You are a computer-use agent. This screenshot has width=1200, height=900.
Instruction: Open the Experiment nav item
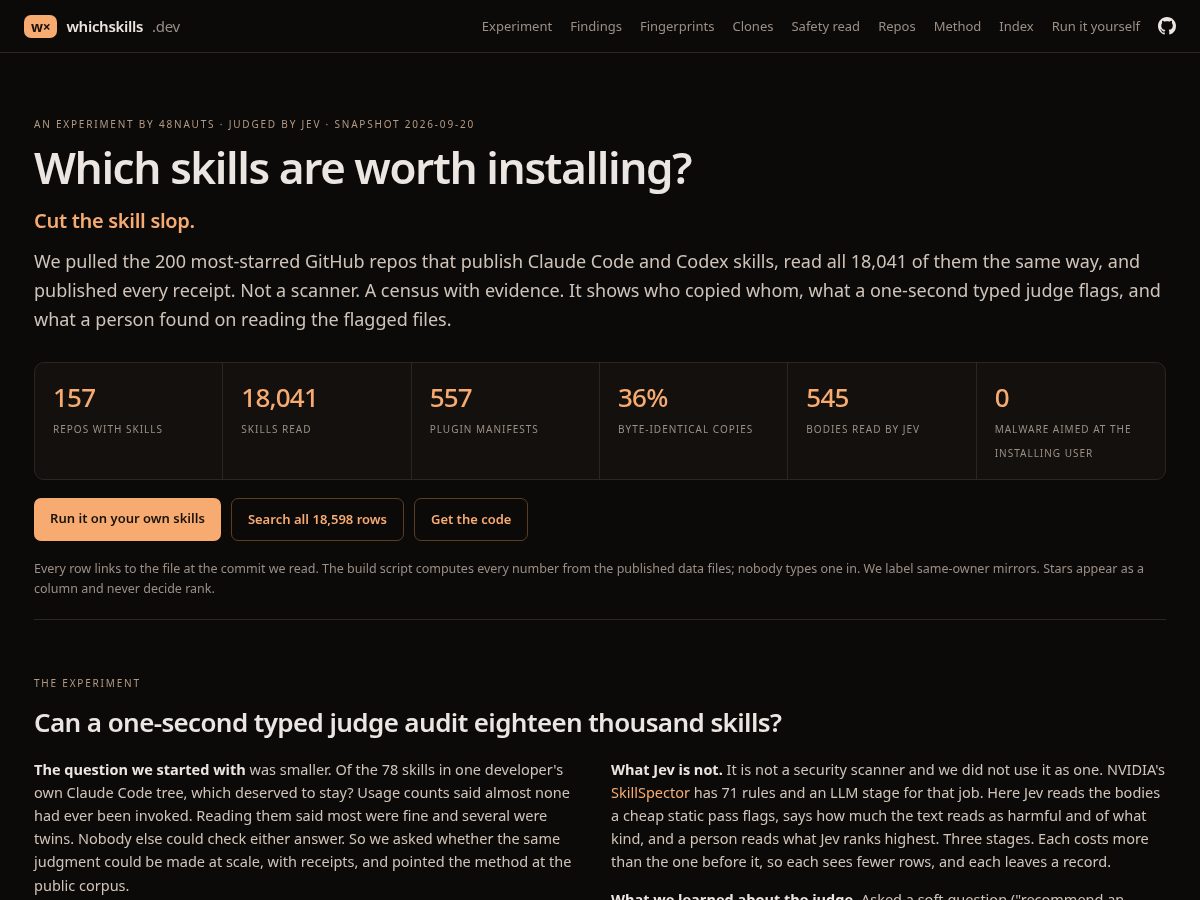click(517, 27)
